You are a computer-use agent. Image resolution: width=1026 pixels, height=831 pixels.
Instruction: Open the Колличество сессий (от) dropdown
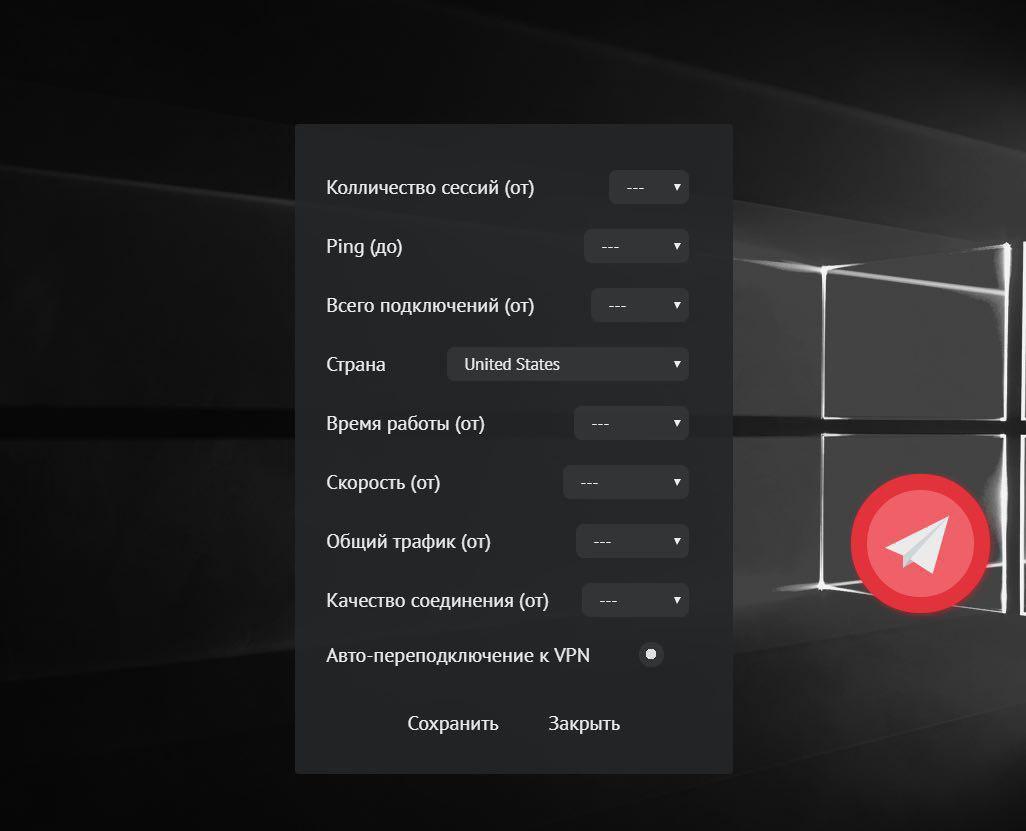[x=649, y=187]
